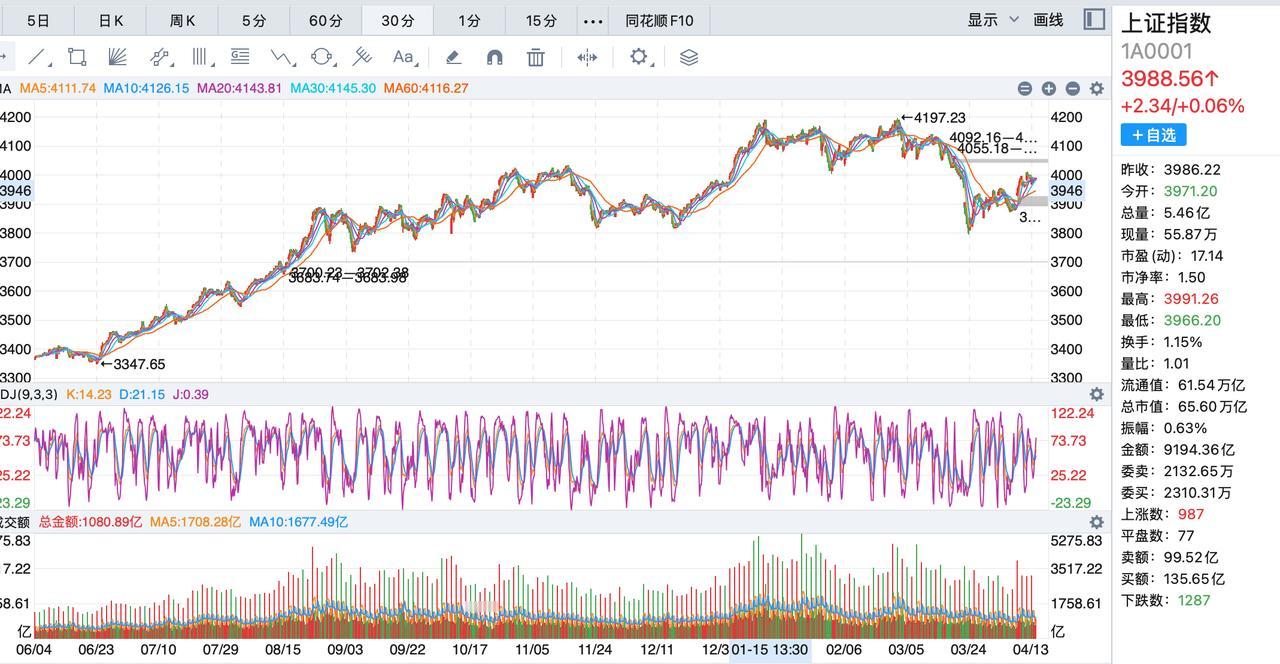The height and width of the screenshot is (664, 1280).
Task: Toggle the right side panel layout icon
Action: coord(1094,19)
